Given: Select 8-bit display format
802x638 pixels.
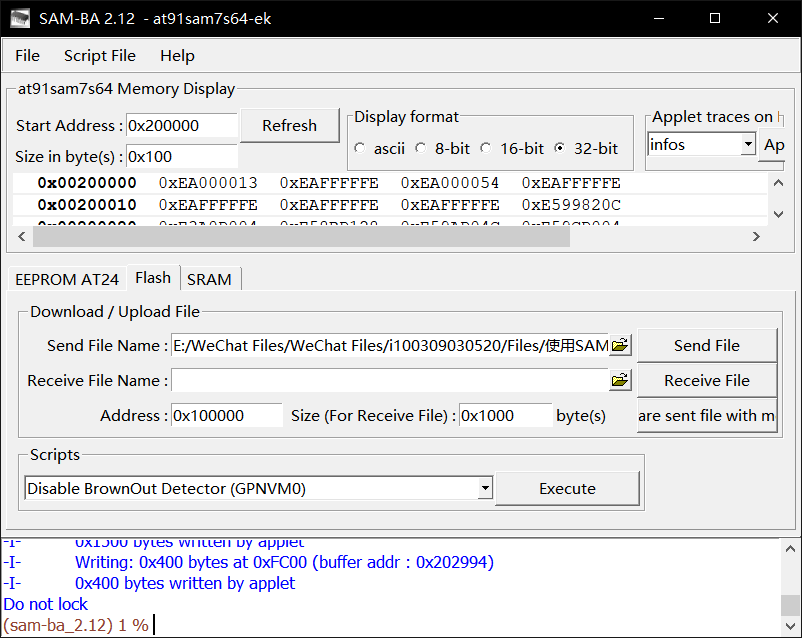Looking at the screenshot, I should coord(423,148).
